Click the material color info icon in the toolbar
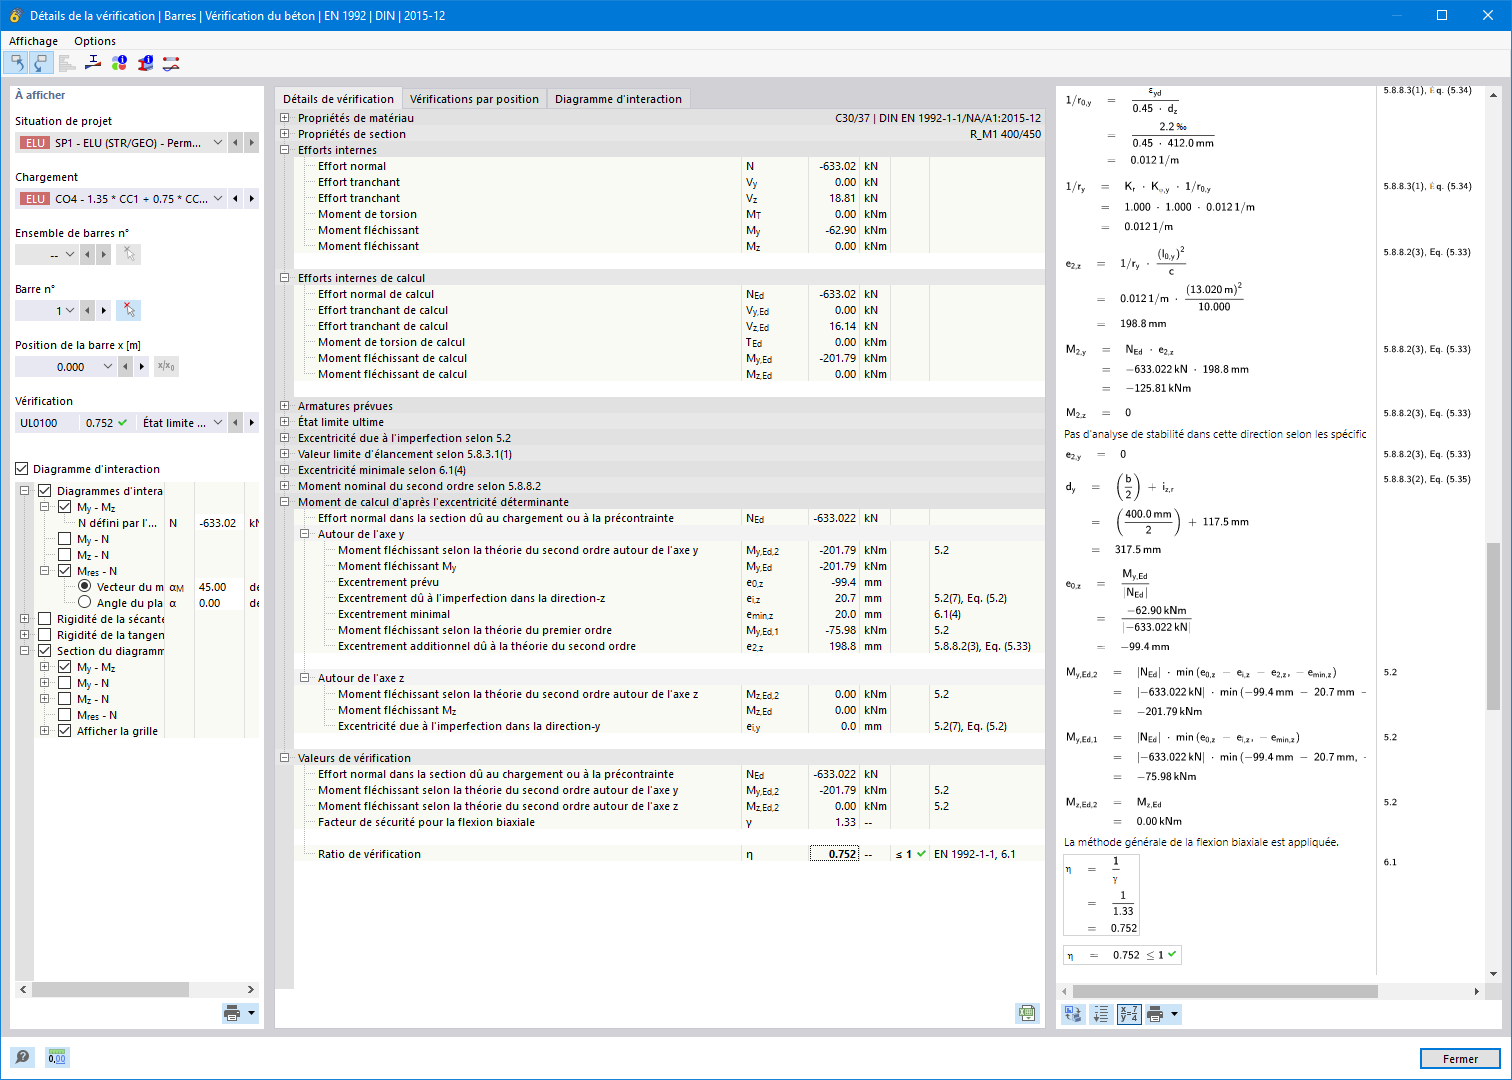The width and height of the screenshot is (1512, 1080). click(119, 63)
